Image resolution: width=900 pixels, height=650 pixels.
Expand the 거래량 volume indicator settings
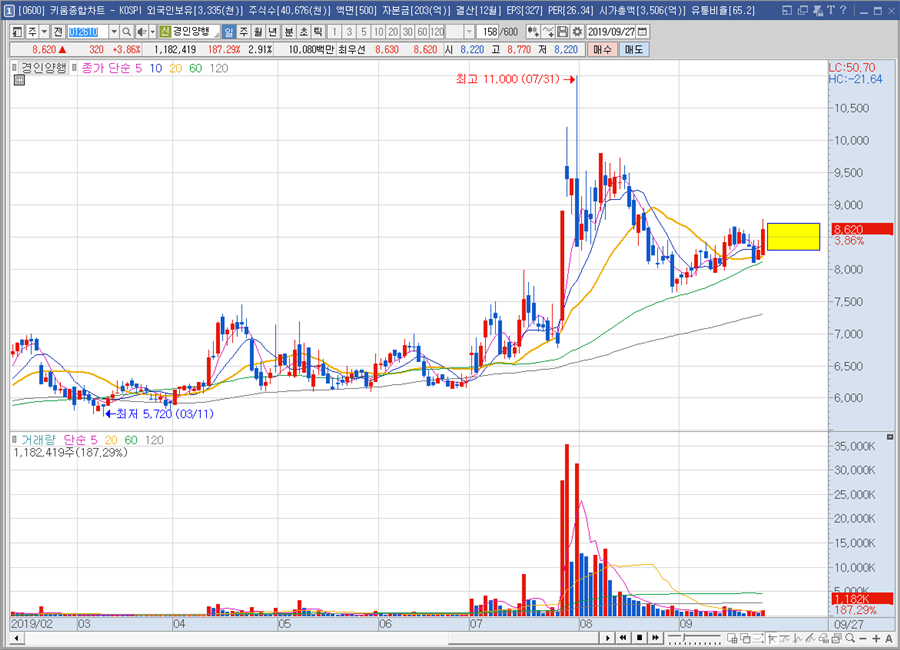click(x=15, y=440)
